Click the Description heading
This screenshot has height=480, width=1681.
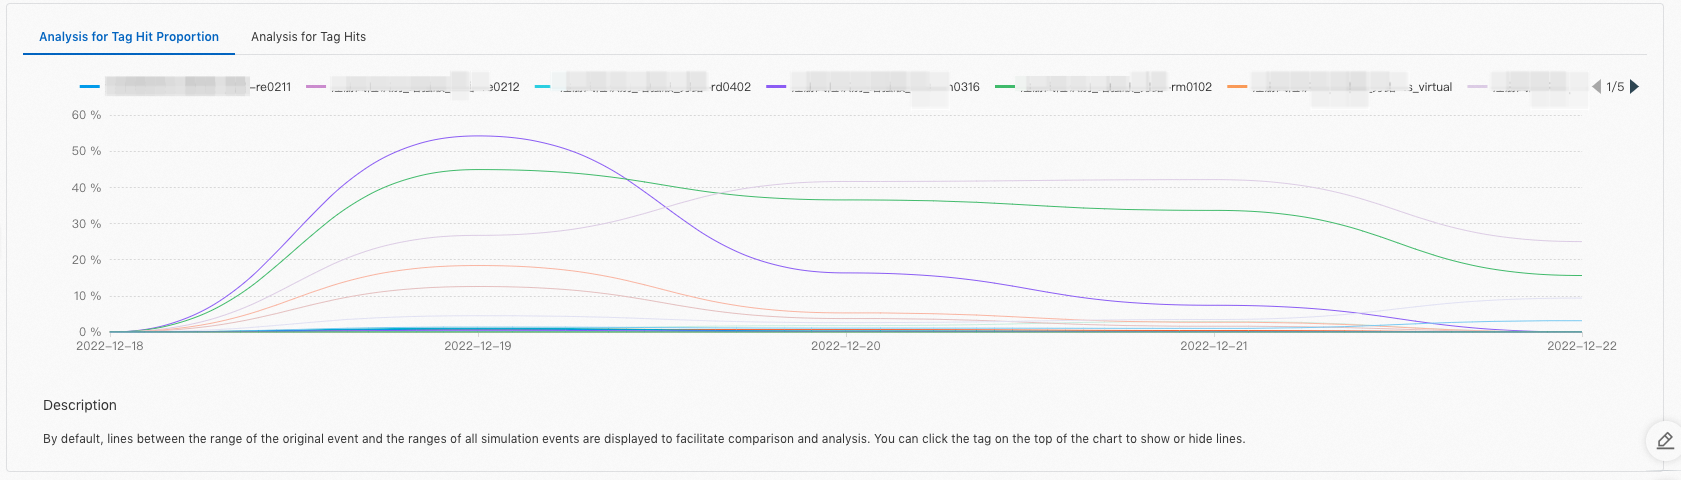click(80, 405)
